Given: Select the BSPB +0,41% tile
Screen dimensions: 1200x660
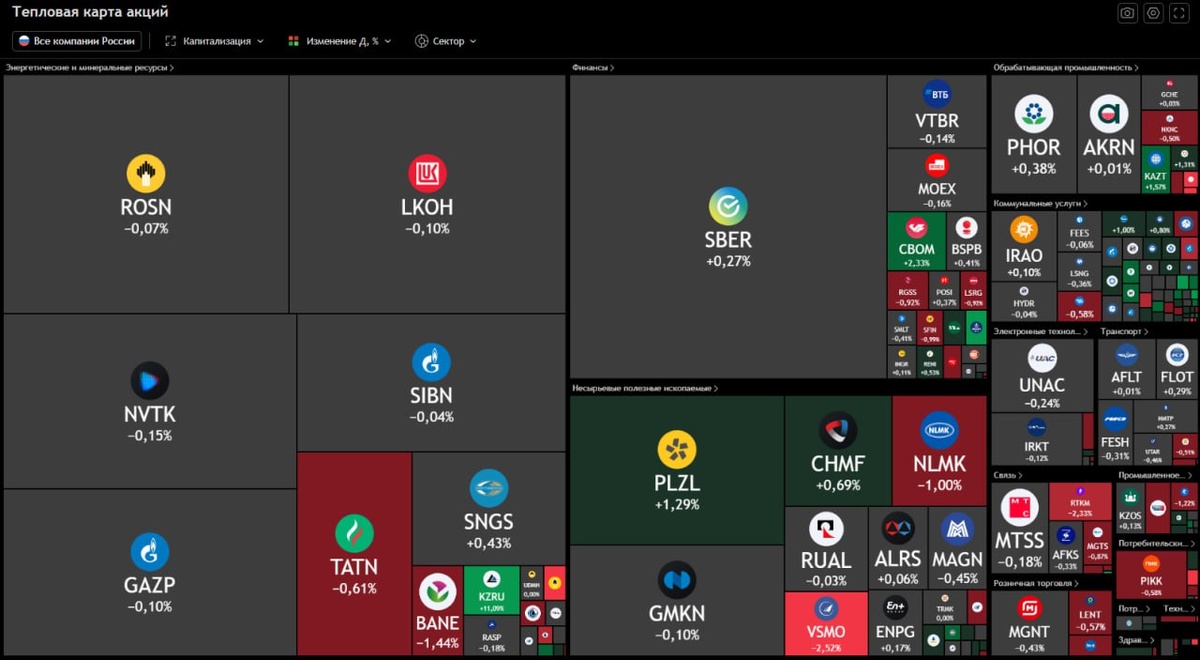Looking at the screenshot, I should [967, 241].
